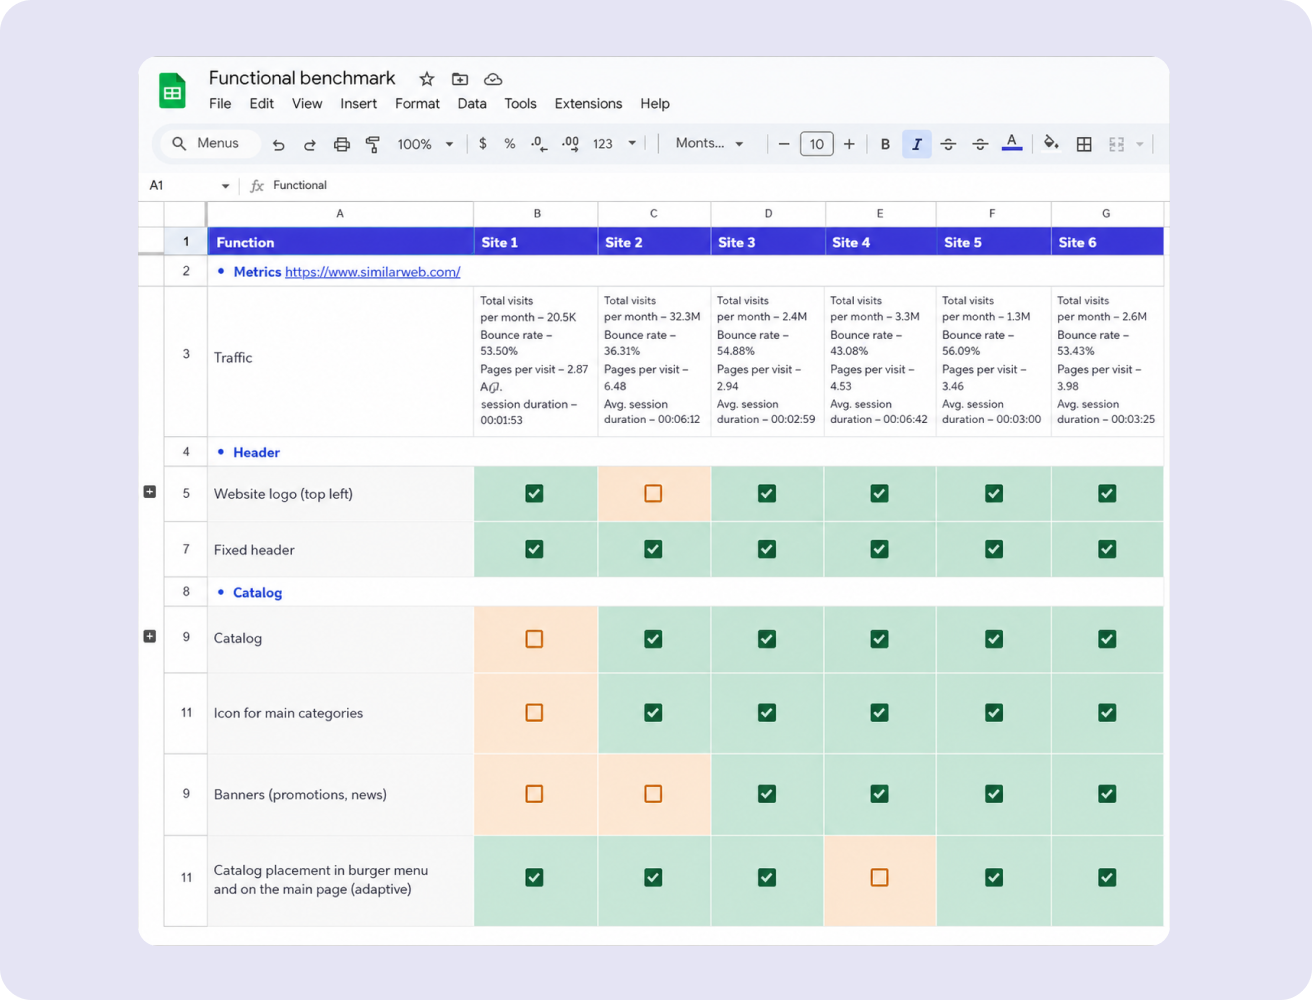The width and height of the screenshot is (1312, 1000).
Task: Toggle bold formatting
Action: (885, 145)
